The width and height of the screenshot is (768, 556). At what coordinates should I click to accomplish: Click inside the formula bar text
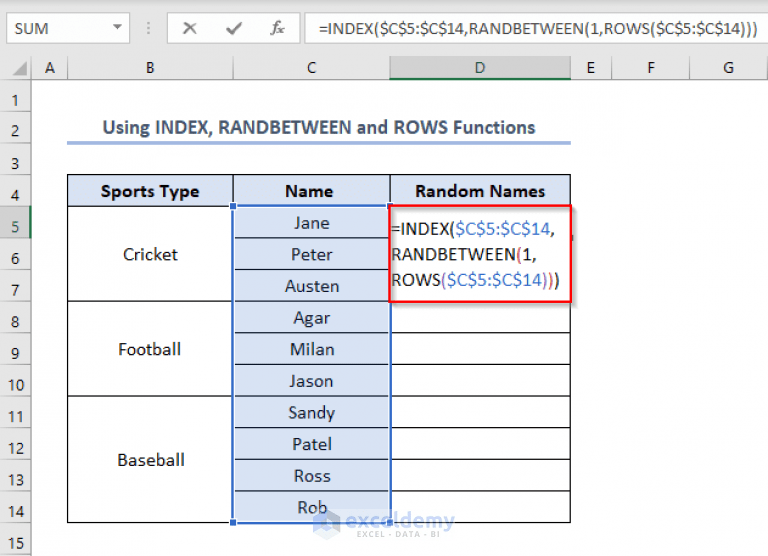tap(537, 28)
